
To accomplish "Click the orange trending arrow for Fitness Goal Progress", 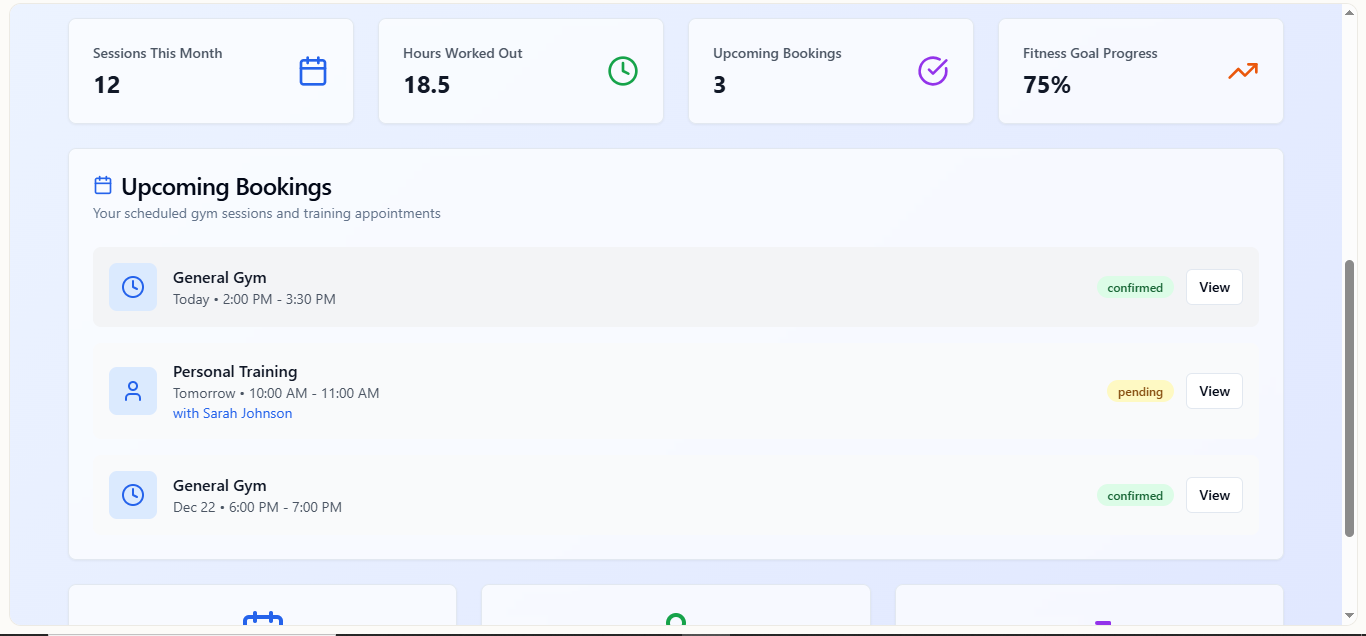I will tap(1243, 71).
